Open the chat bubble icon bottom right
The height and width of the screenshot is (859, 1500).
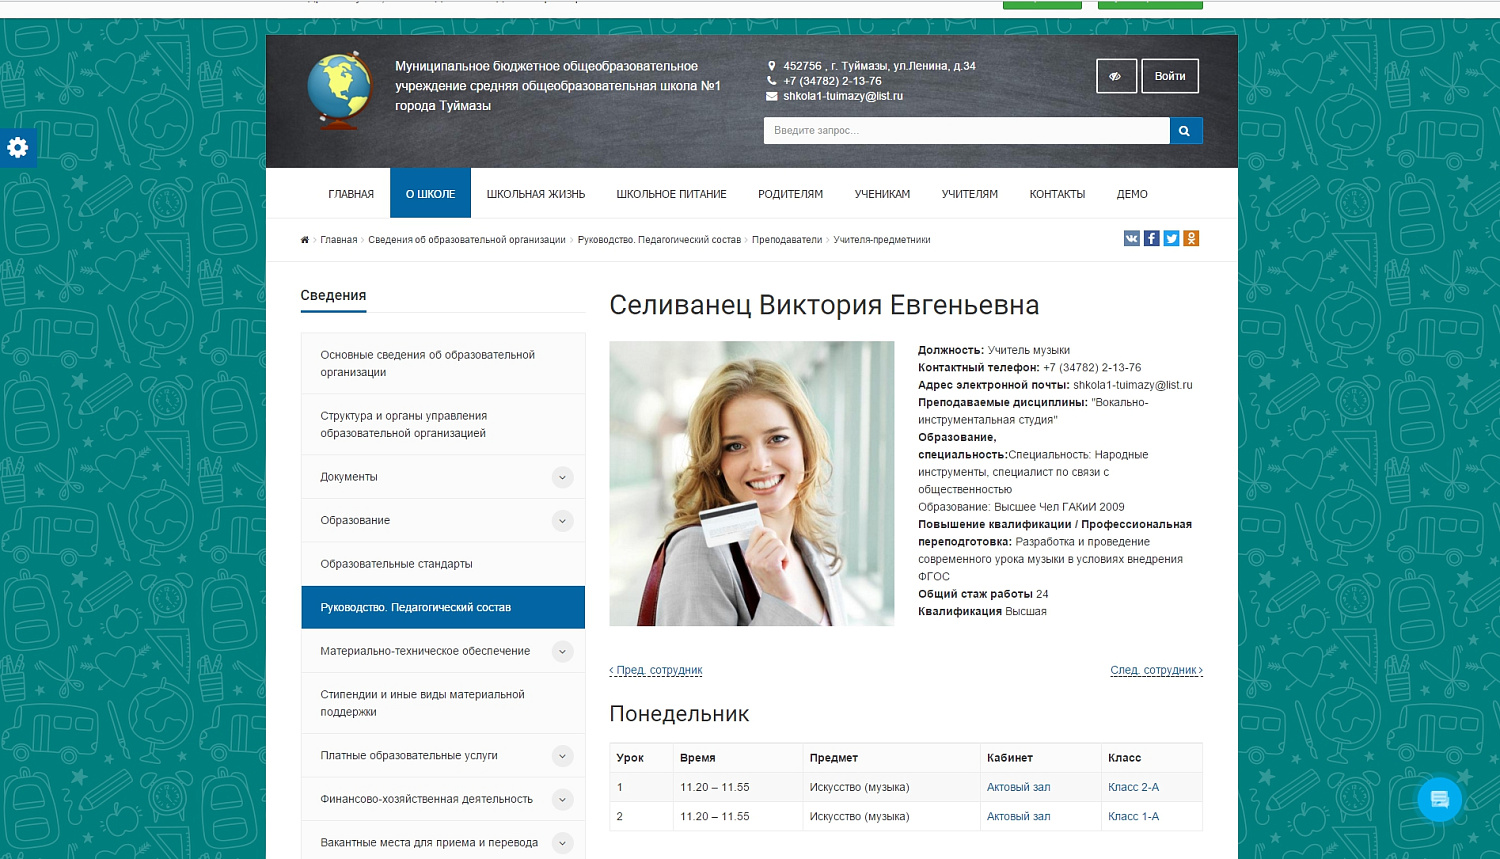pyautogui.click(x=1439, y=799)
